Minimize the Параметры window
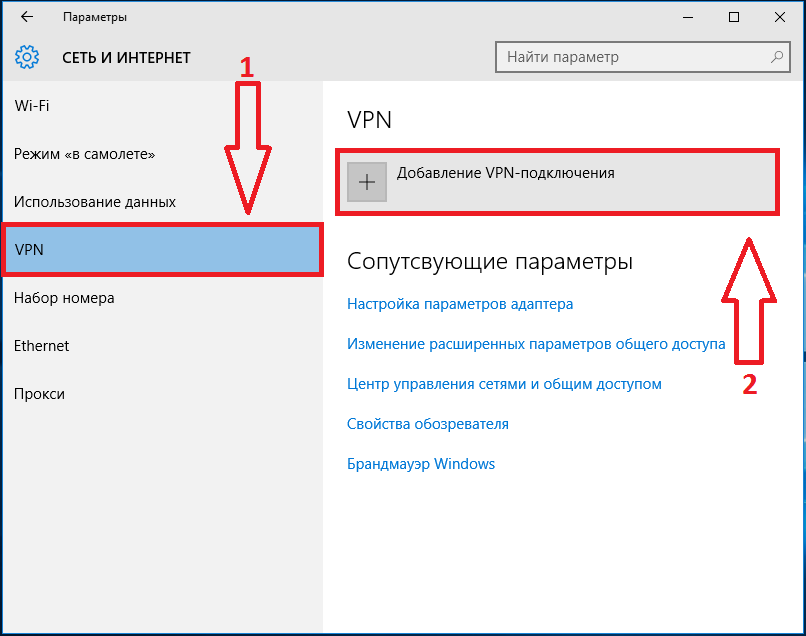The image size is (806, 636). [x=688, y=17]
